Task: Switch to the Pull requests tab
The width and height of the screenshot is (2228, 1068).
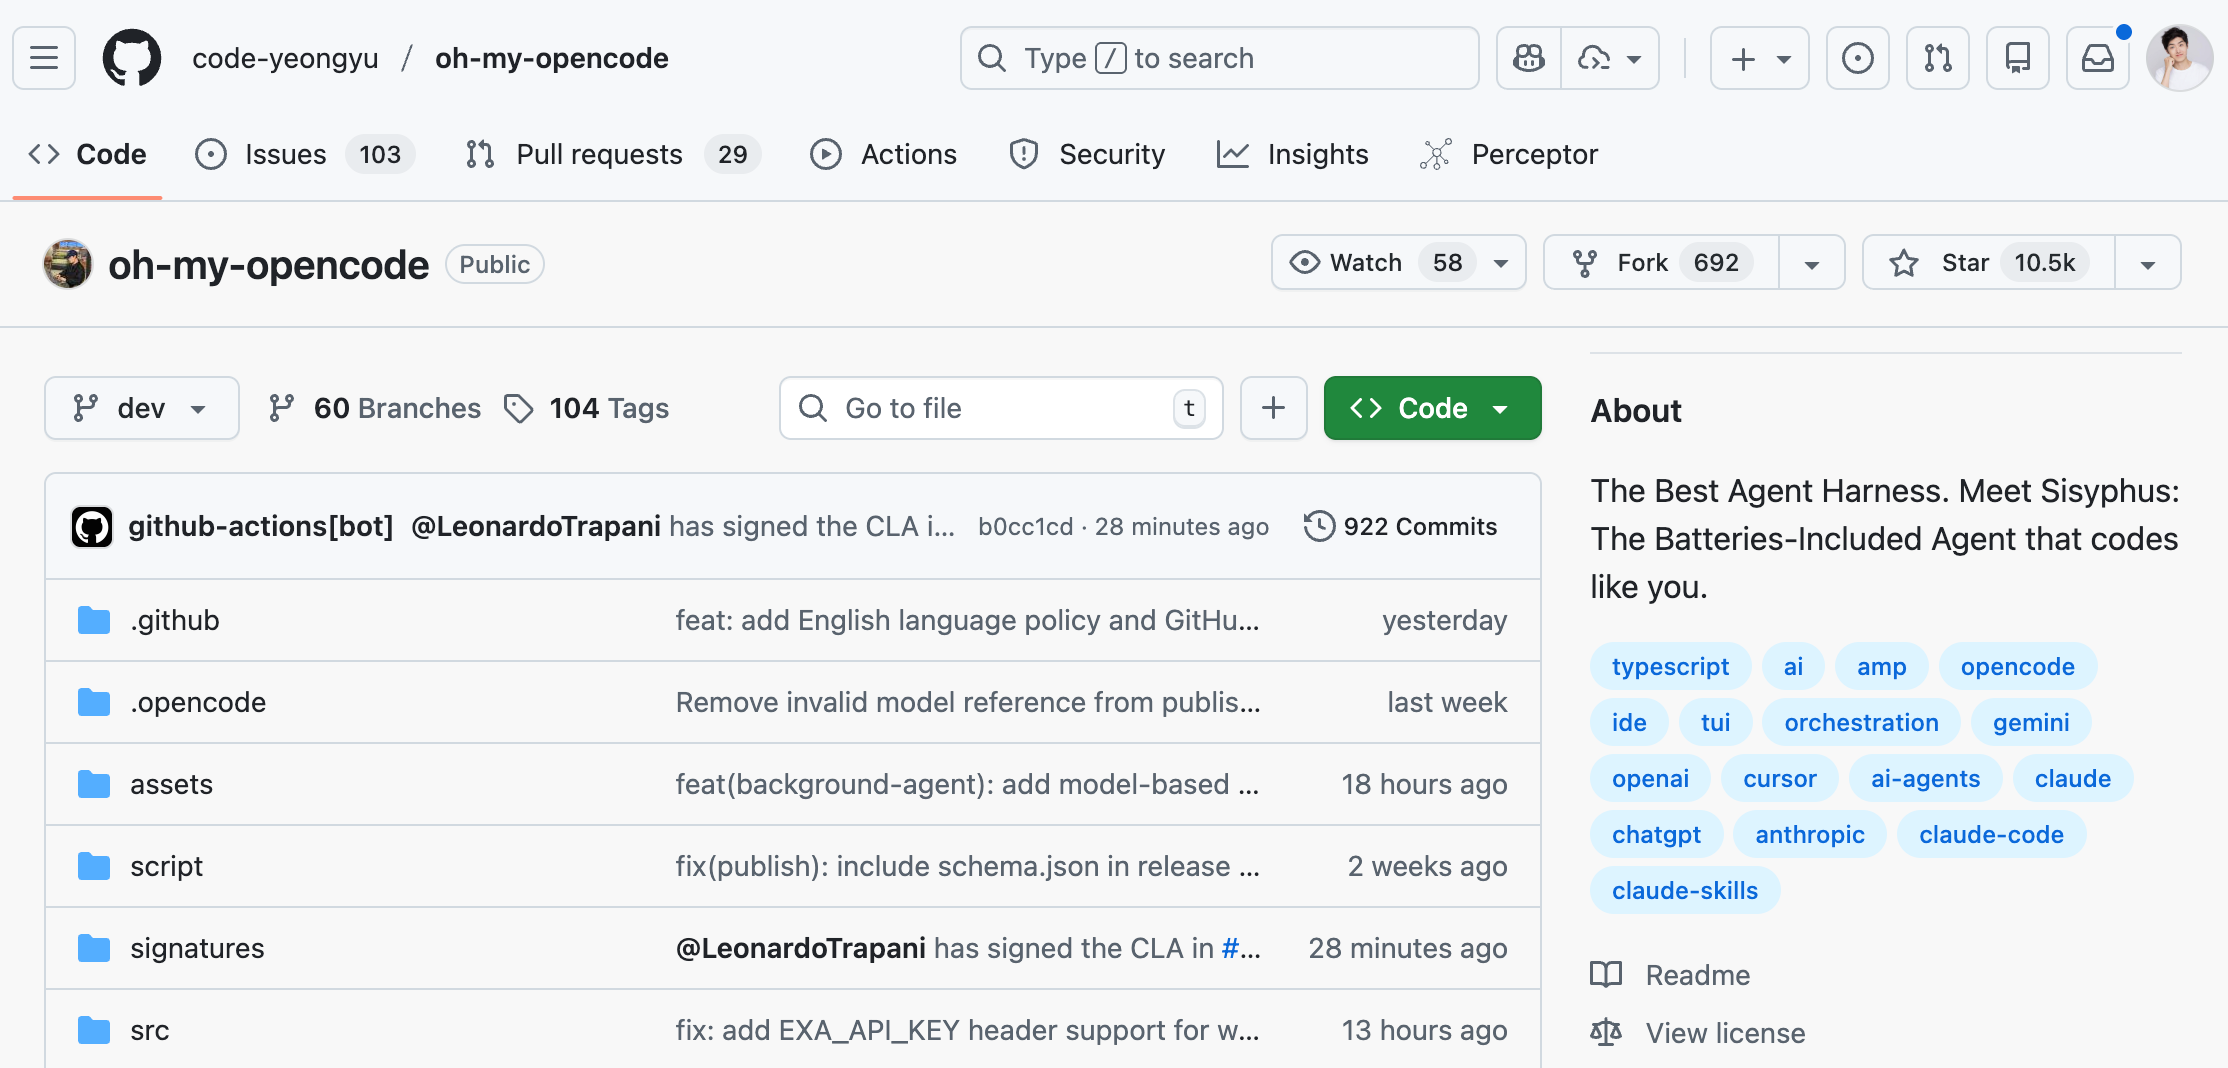Action: [x=613, y=154]
